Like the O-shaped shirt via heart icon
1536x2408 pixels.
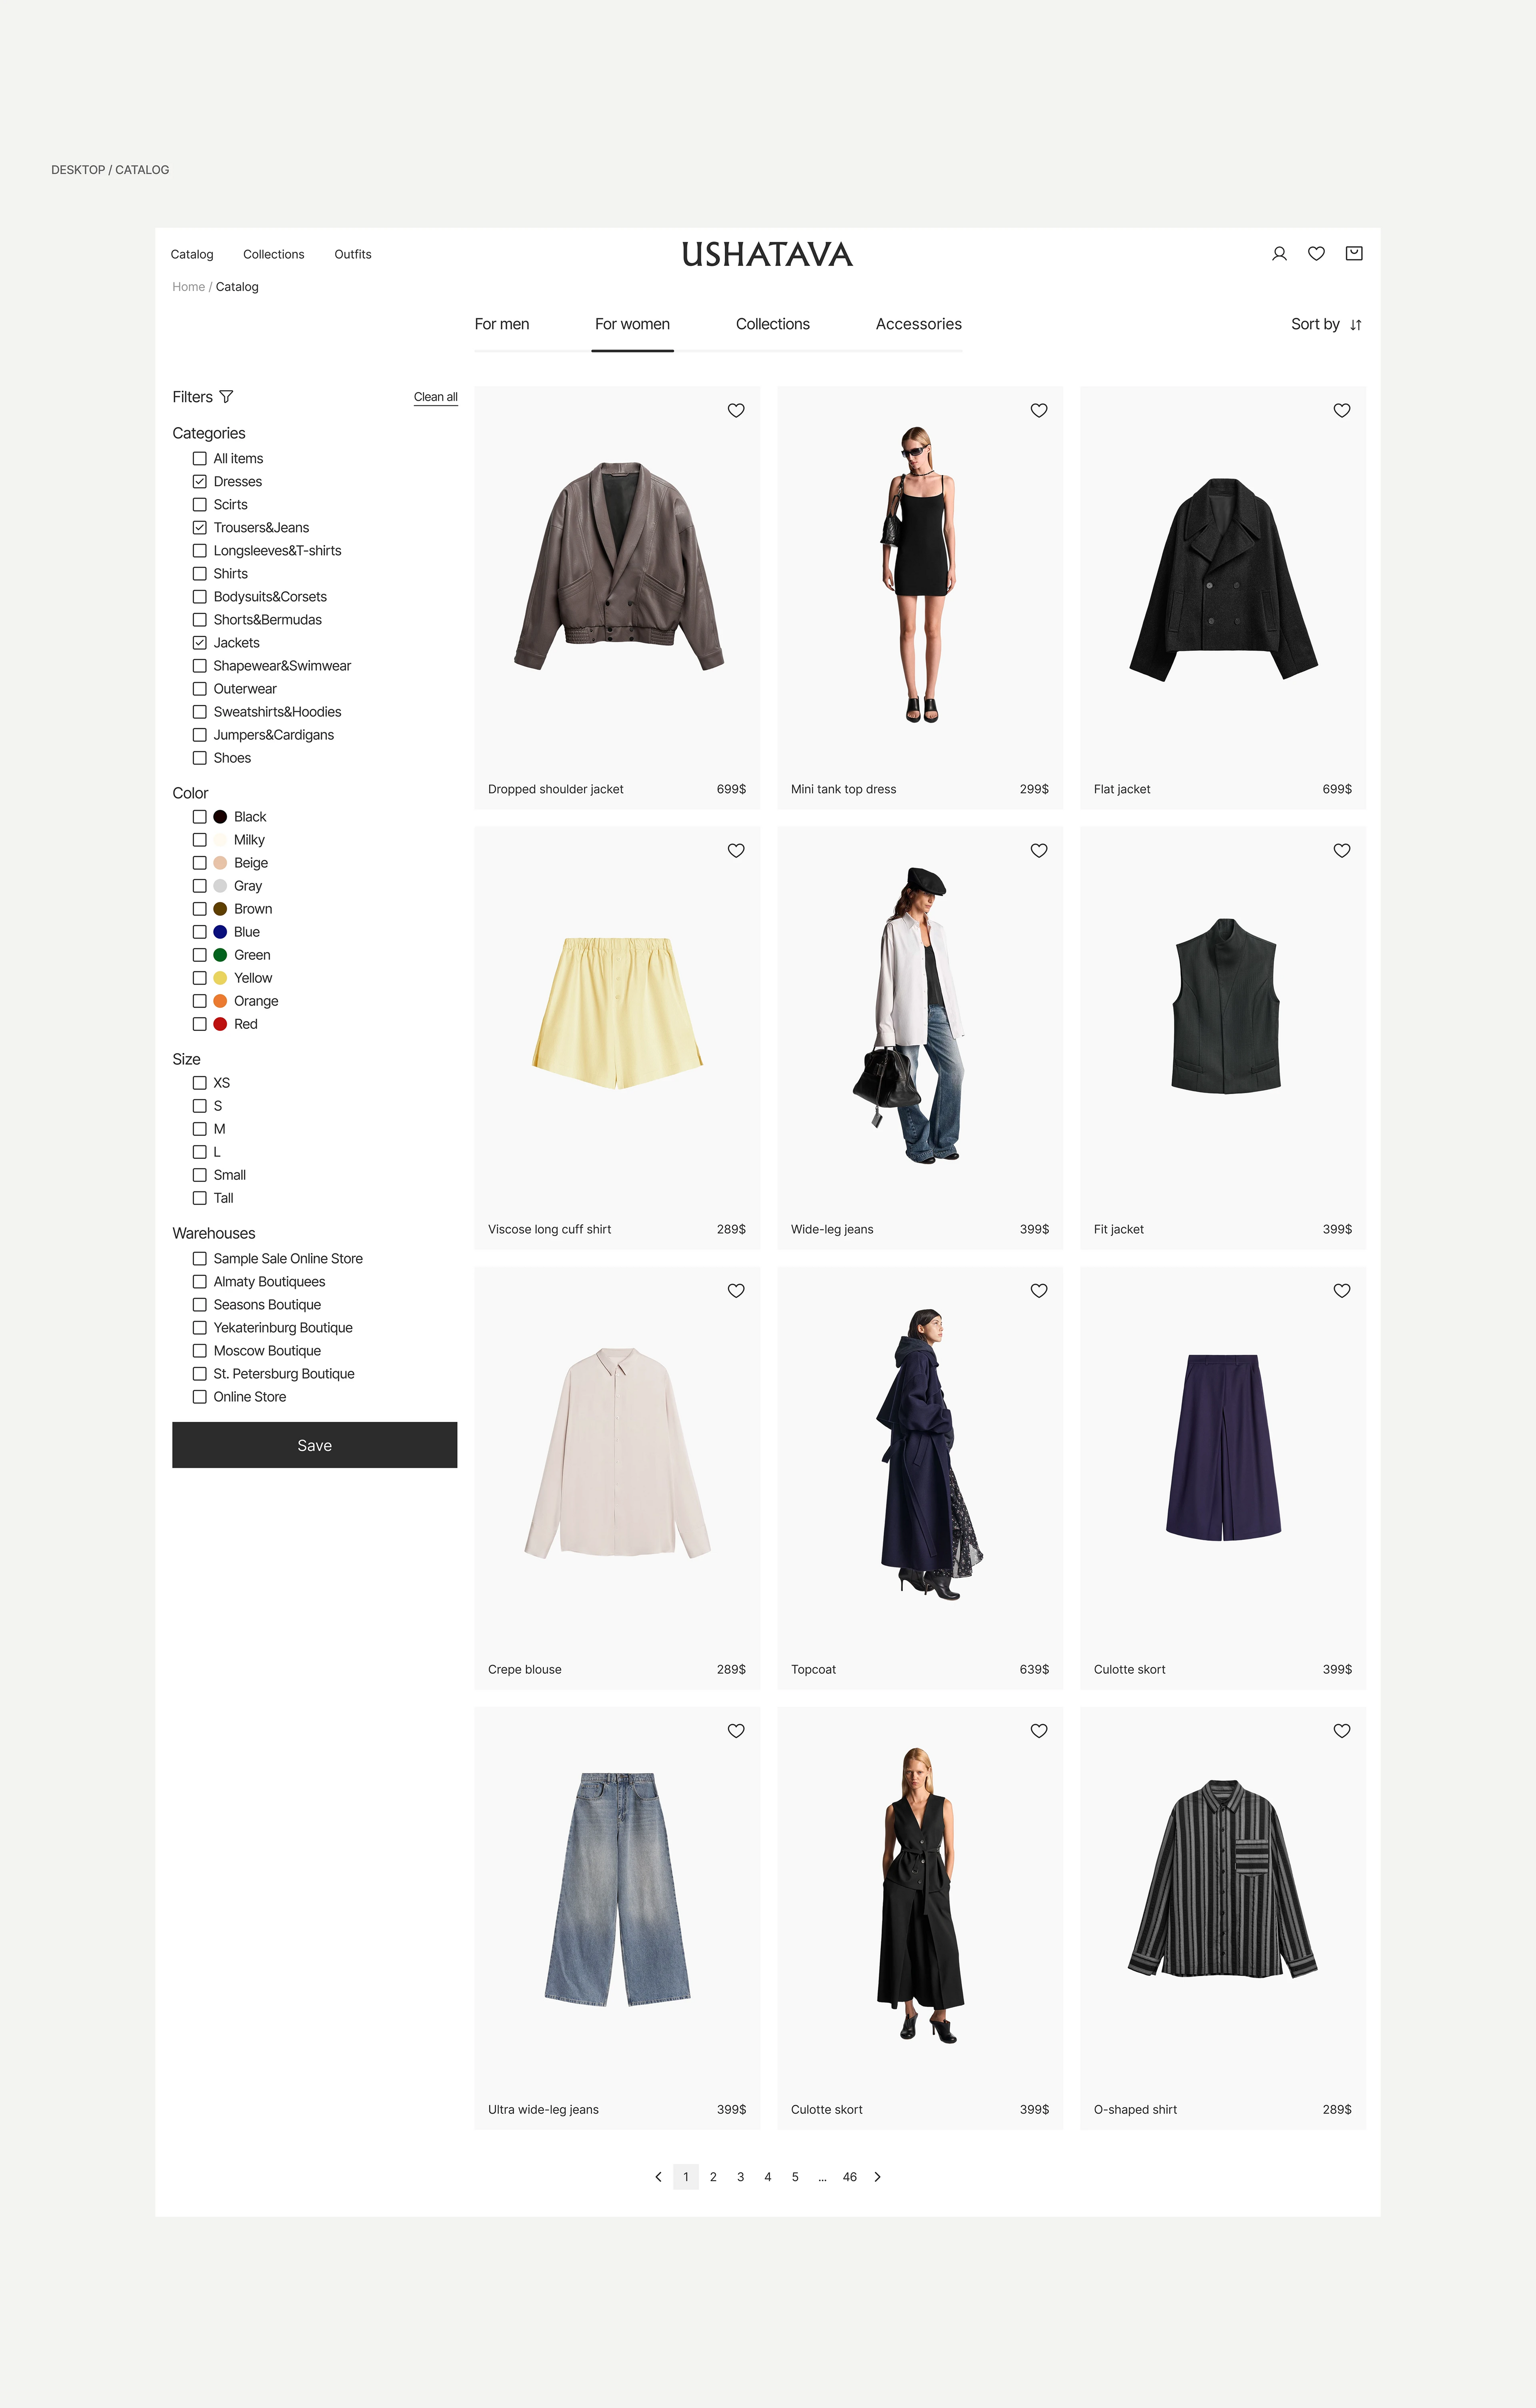pyautogui.click(x=1342, y=1731)
